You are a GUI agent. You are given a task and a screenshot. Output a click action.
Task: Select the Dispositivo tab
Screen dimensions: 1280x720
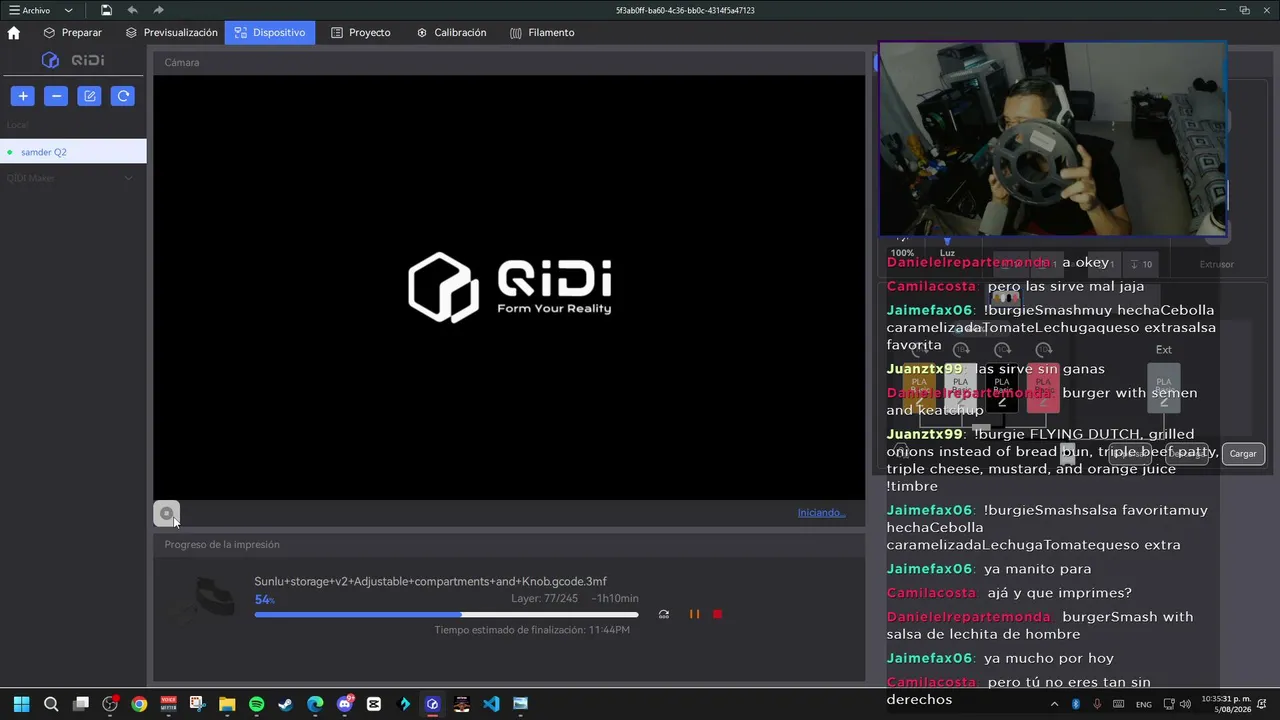pyautogui.click(x=270, y=33)
